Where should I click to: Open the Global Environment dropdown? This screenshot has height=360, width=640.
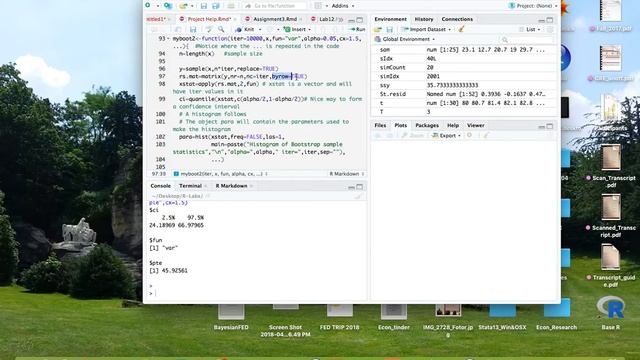(x=405, y=39)
